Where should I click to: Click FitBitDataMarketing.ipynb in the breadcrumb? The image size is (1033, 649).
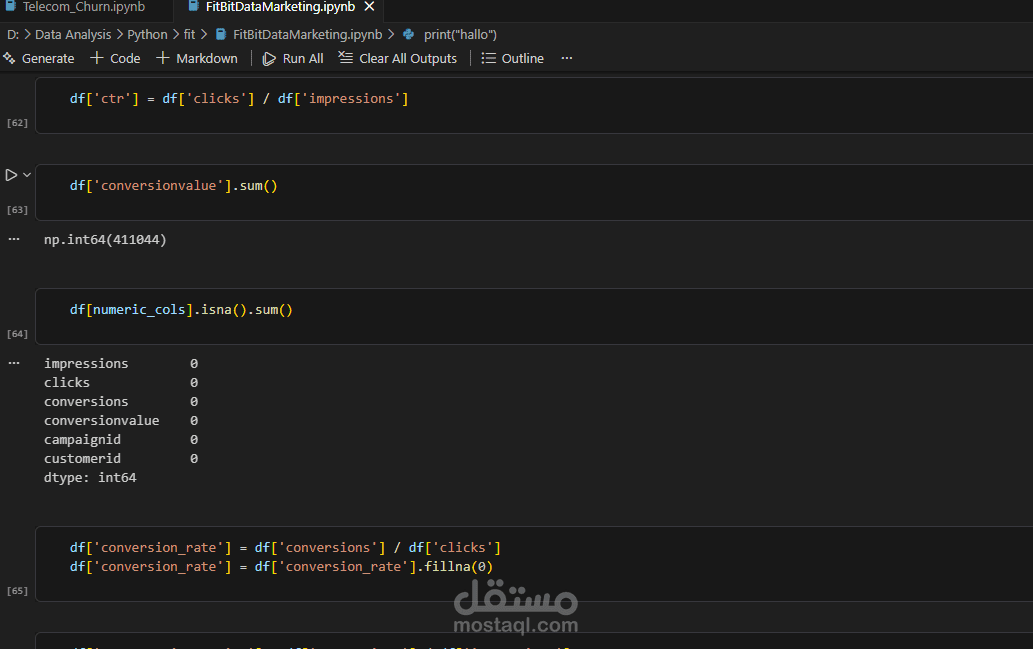pos(308,34)
